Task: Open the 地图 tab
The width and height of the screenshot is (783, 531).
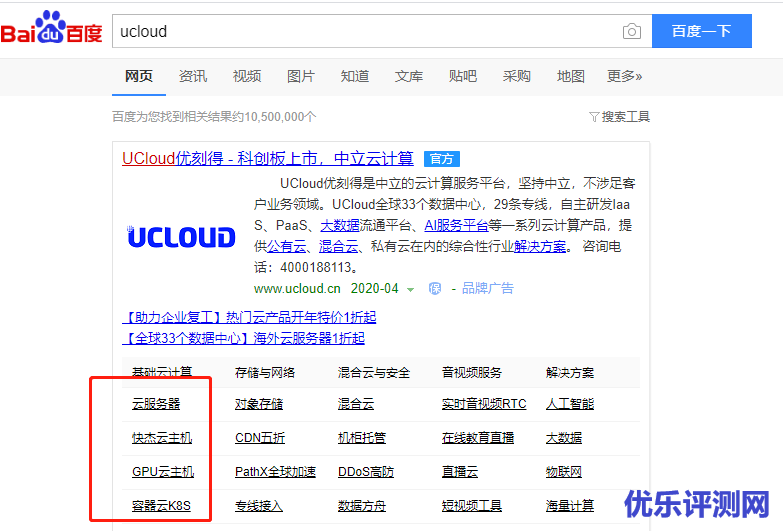Action: (570, 76)
